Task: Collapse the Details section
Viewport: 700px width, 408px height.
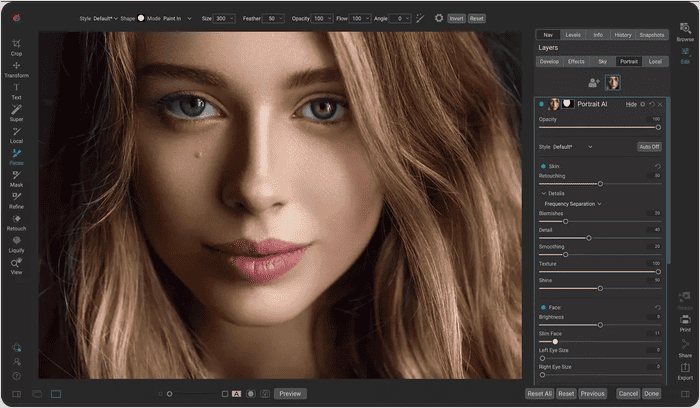Action: pos(542,192)
